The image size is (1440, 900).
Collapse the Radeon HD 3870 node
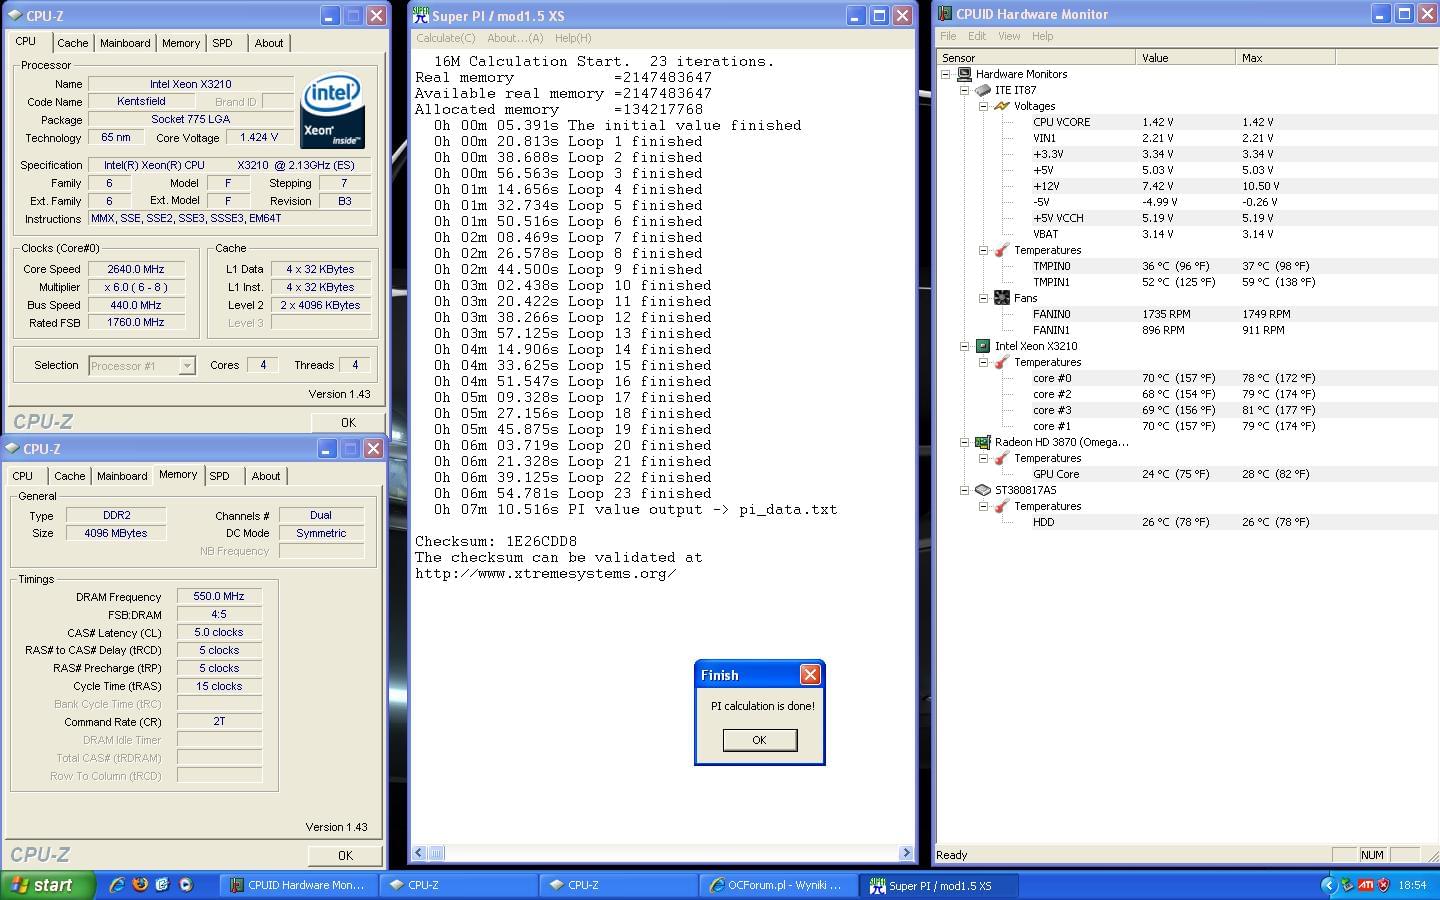(x=964, y=442)
